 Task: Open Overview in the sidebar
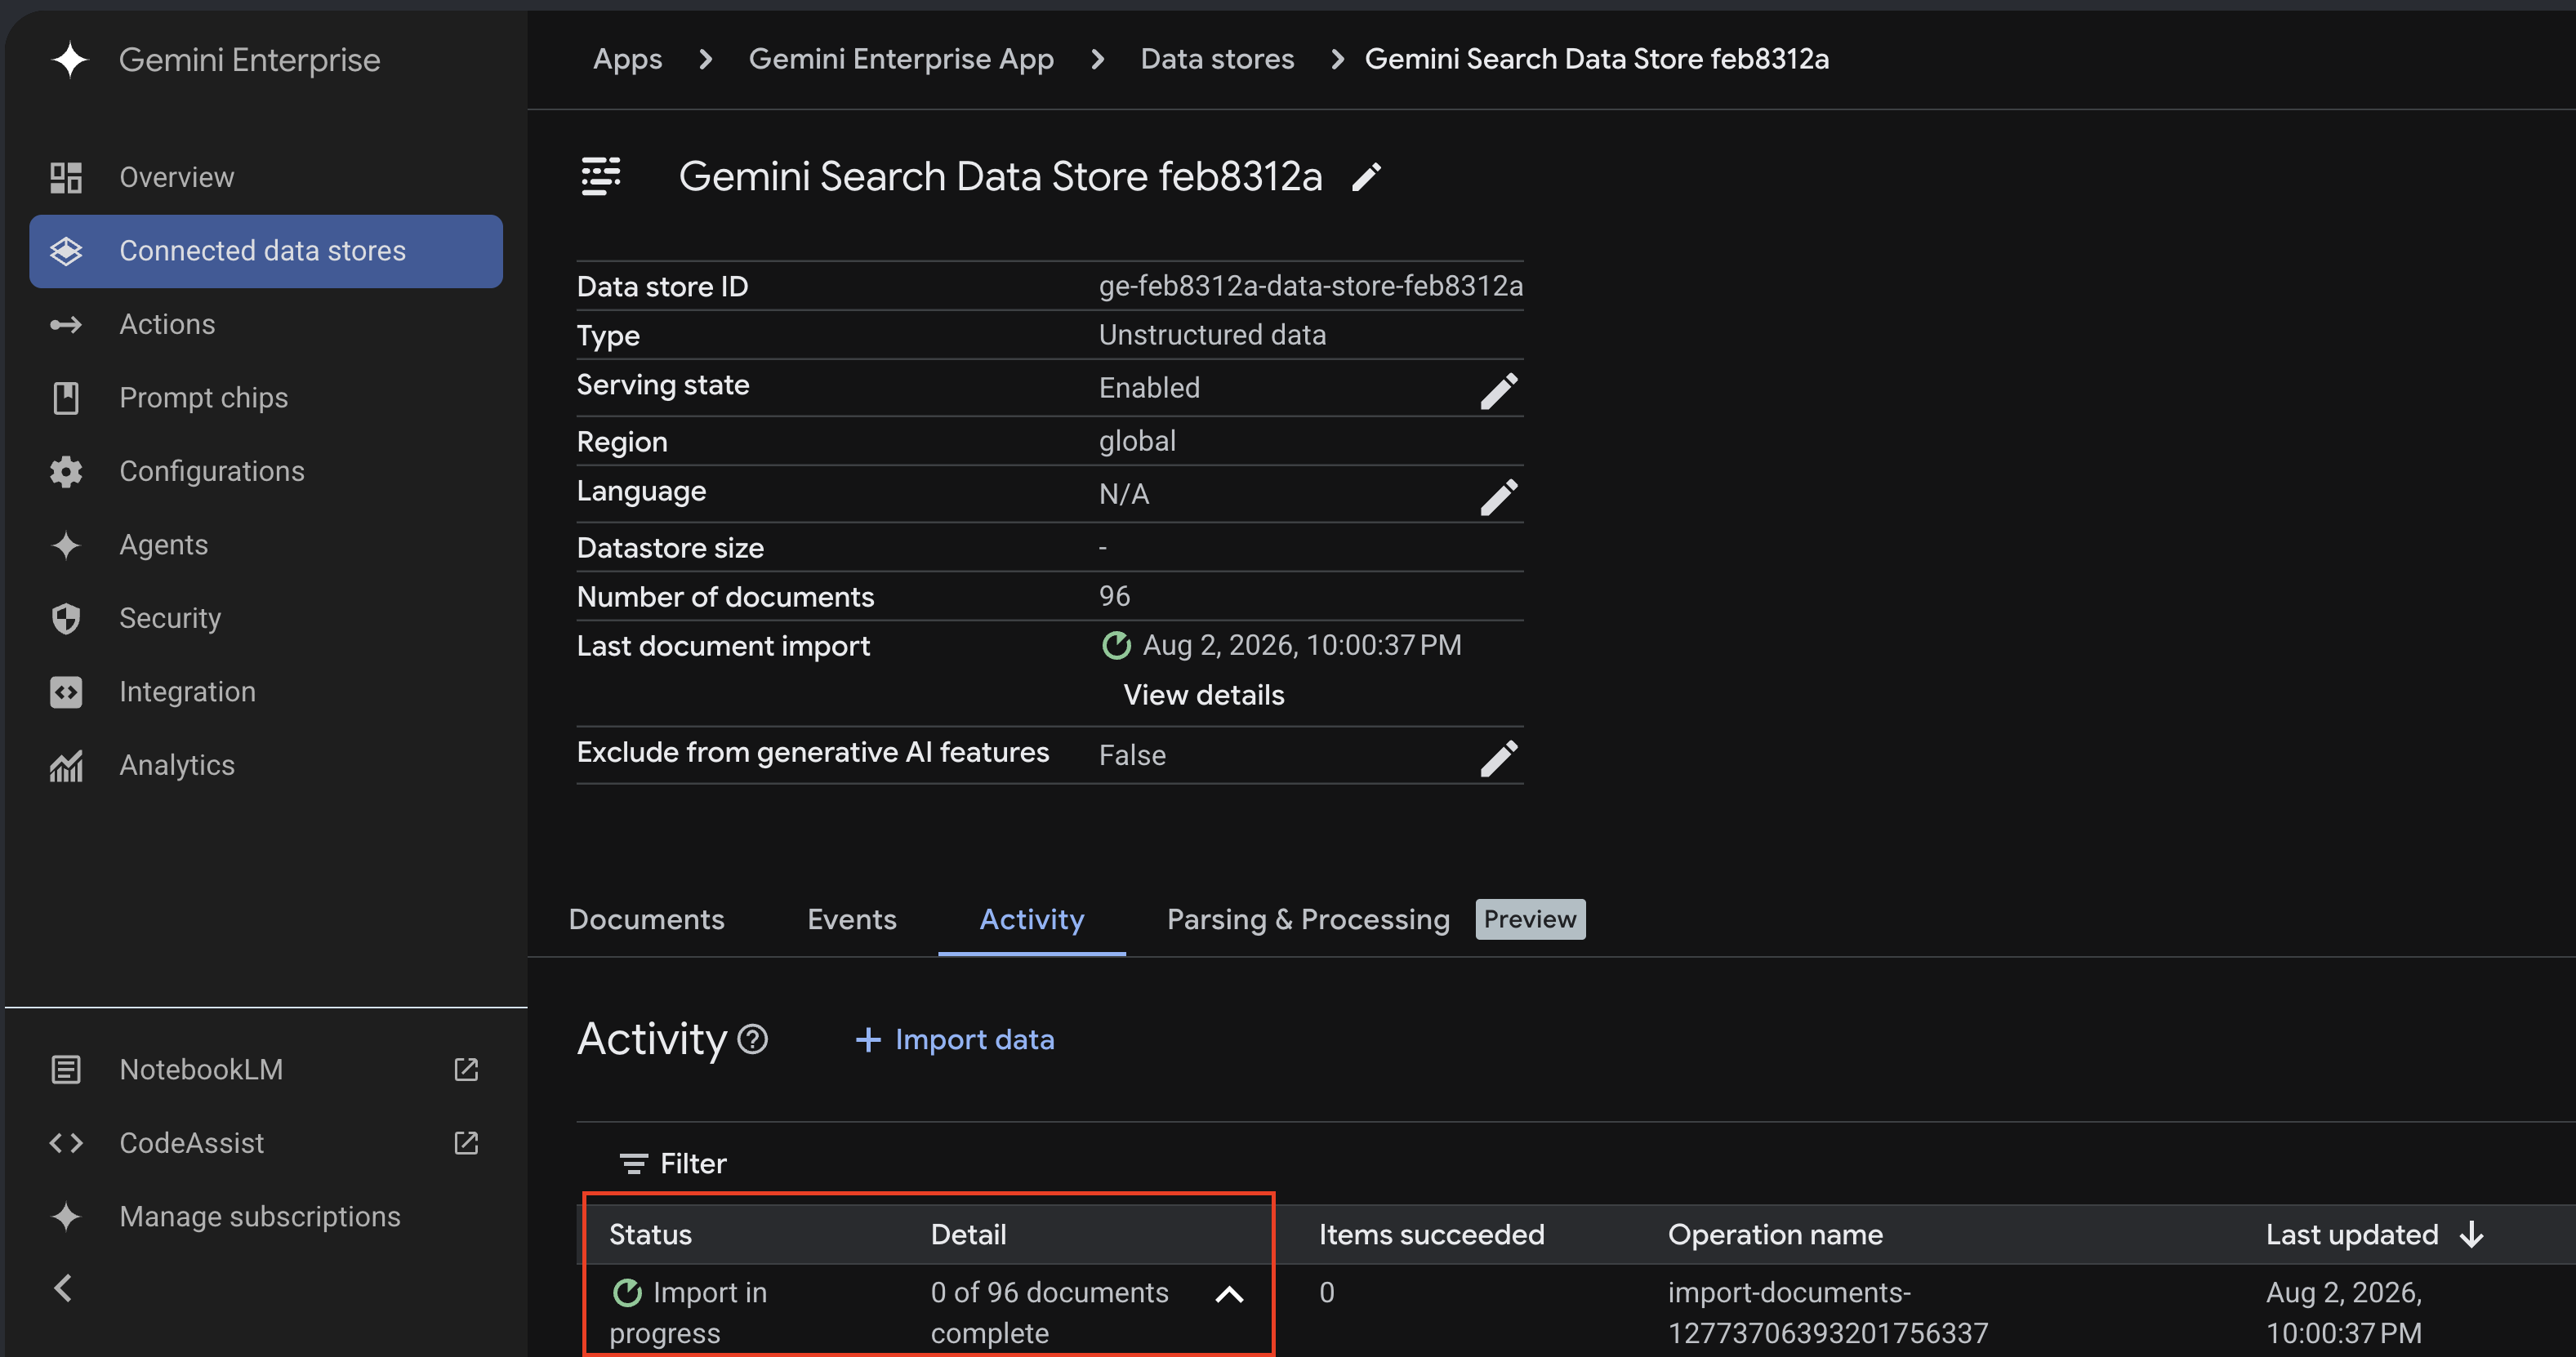pyautogui.click(x=266, y=177)
